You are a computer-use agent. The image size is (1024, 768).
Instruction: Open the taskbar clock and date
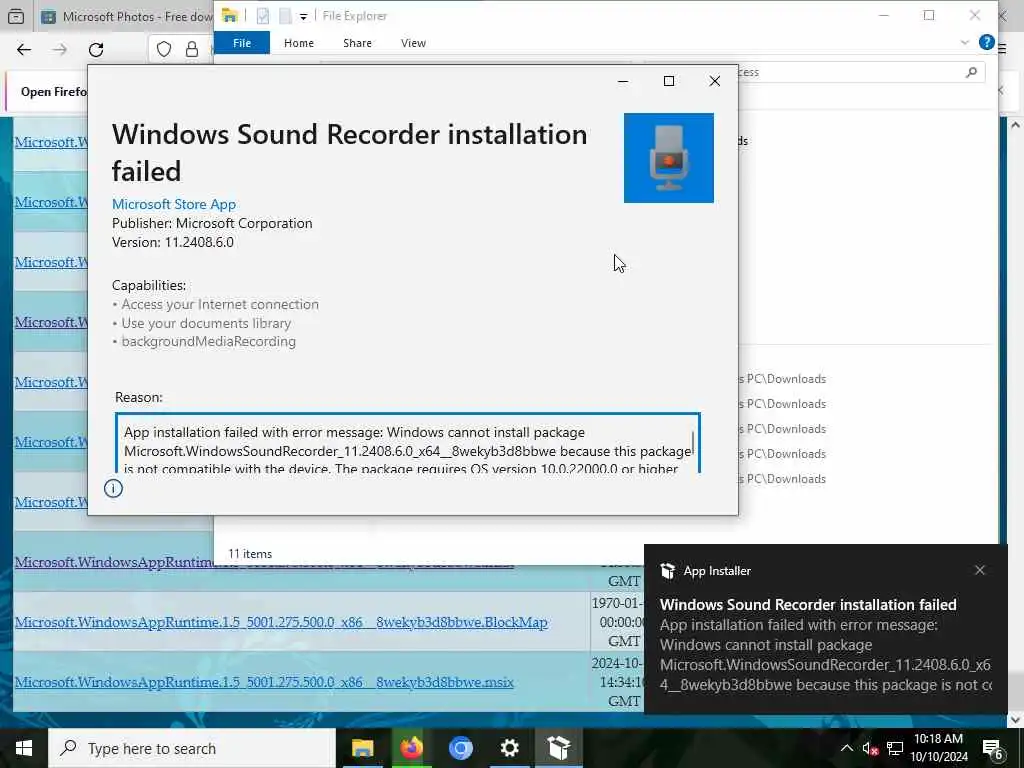tap(938, 748)
